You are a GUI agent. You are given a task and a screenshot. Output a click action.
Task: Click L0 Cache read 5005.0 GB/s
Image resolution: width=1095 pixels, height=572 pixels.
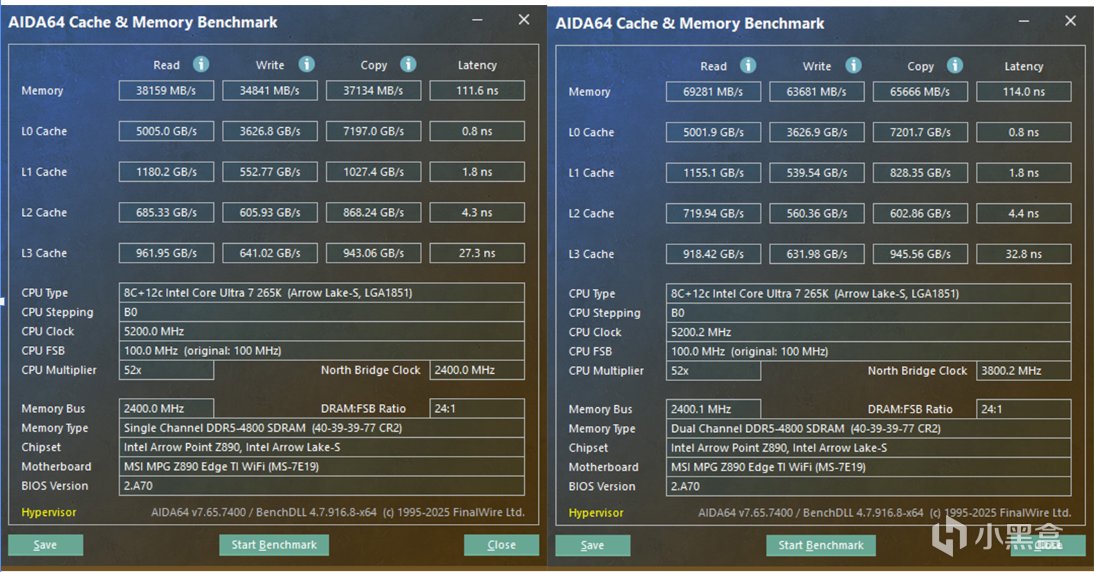[x=166, y=131]
